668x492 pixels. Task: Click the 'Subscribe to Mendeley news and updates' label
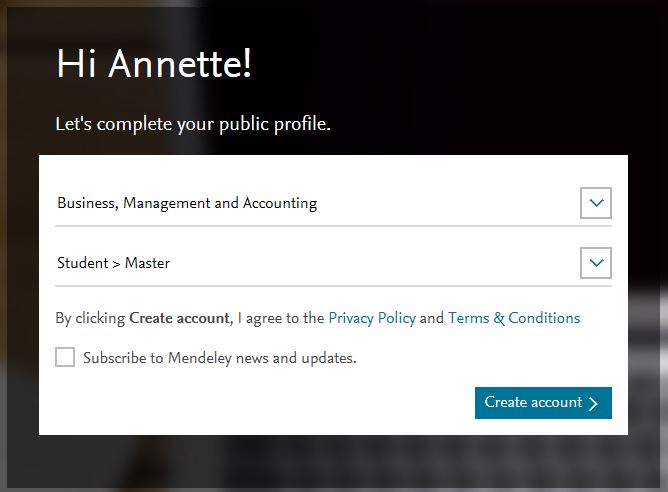pos(220,357)
